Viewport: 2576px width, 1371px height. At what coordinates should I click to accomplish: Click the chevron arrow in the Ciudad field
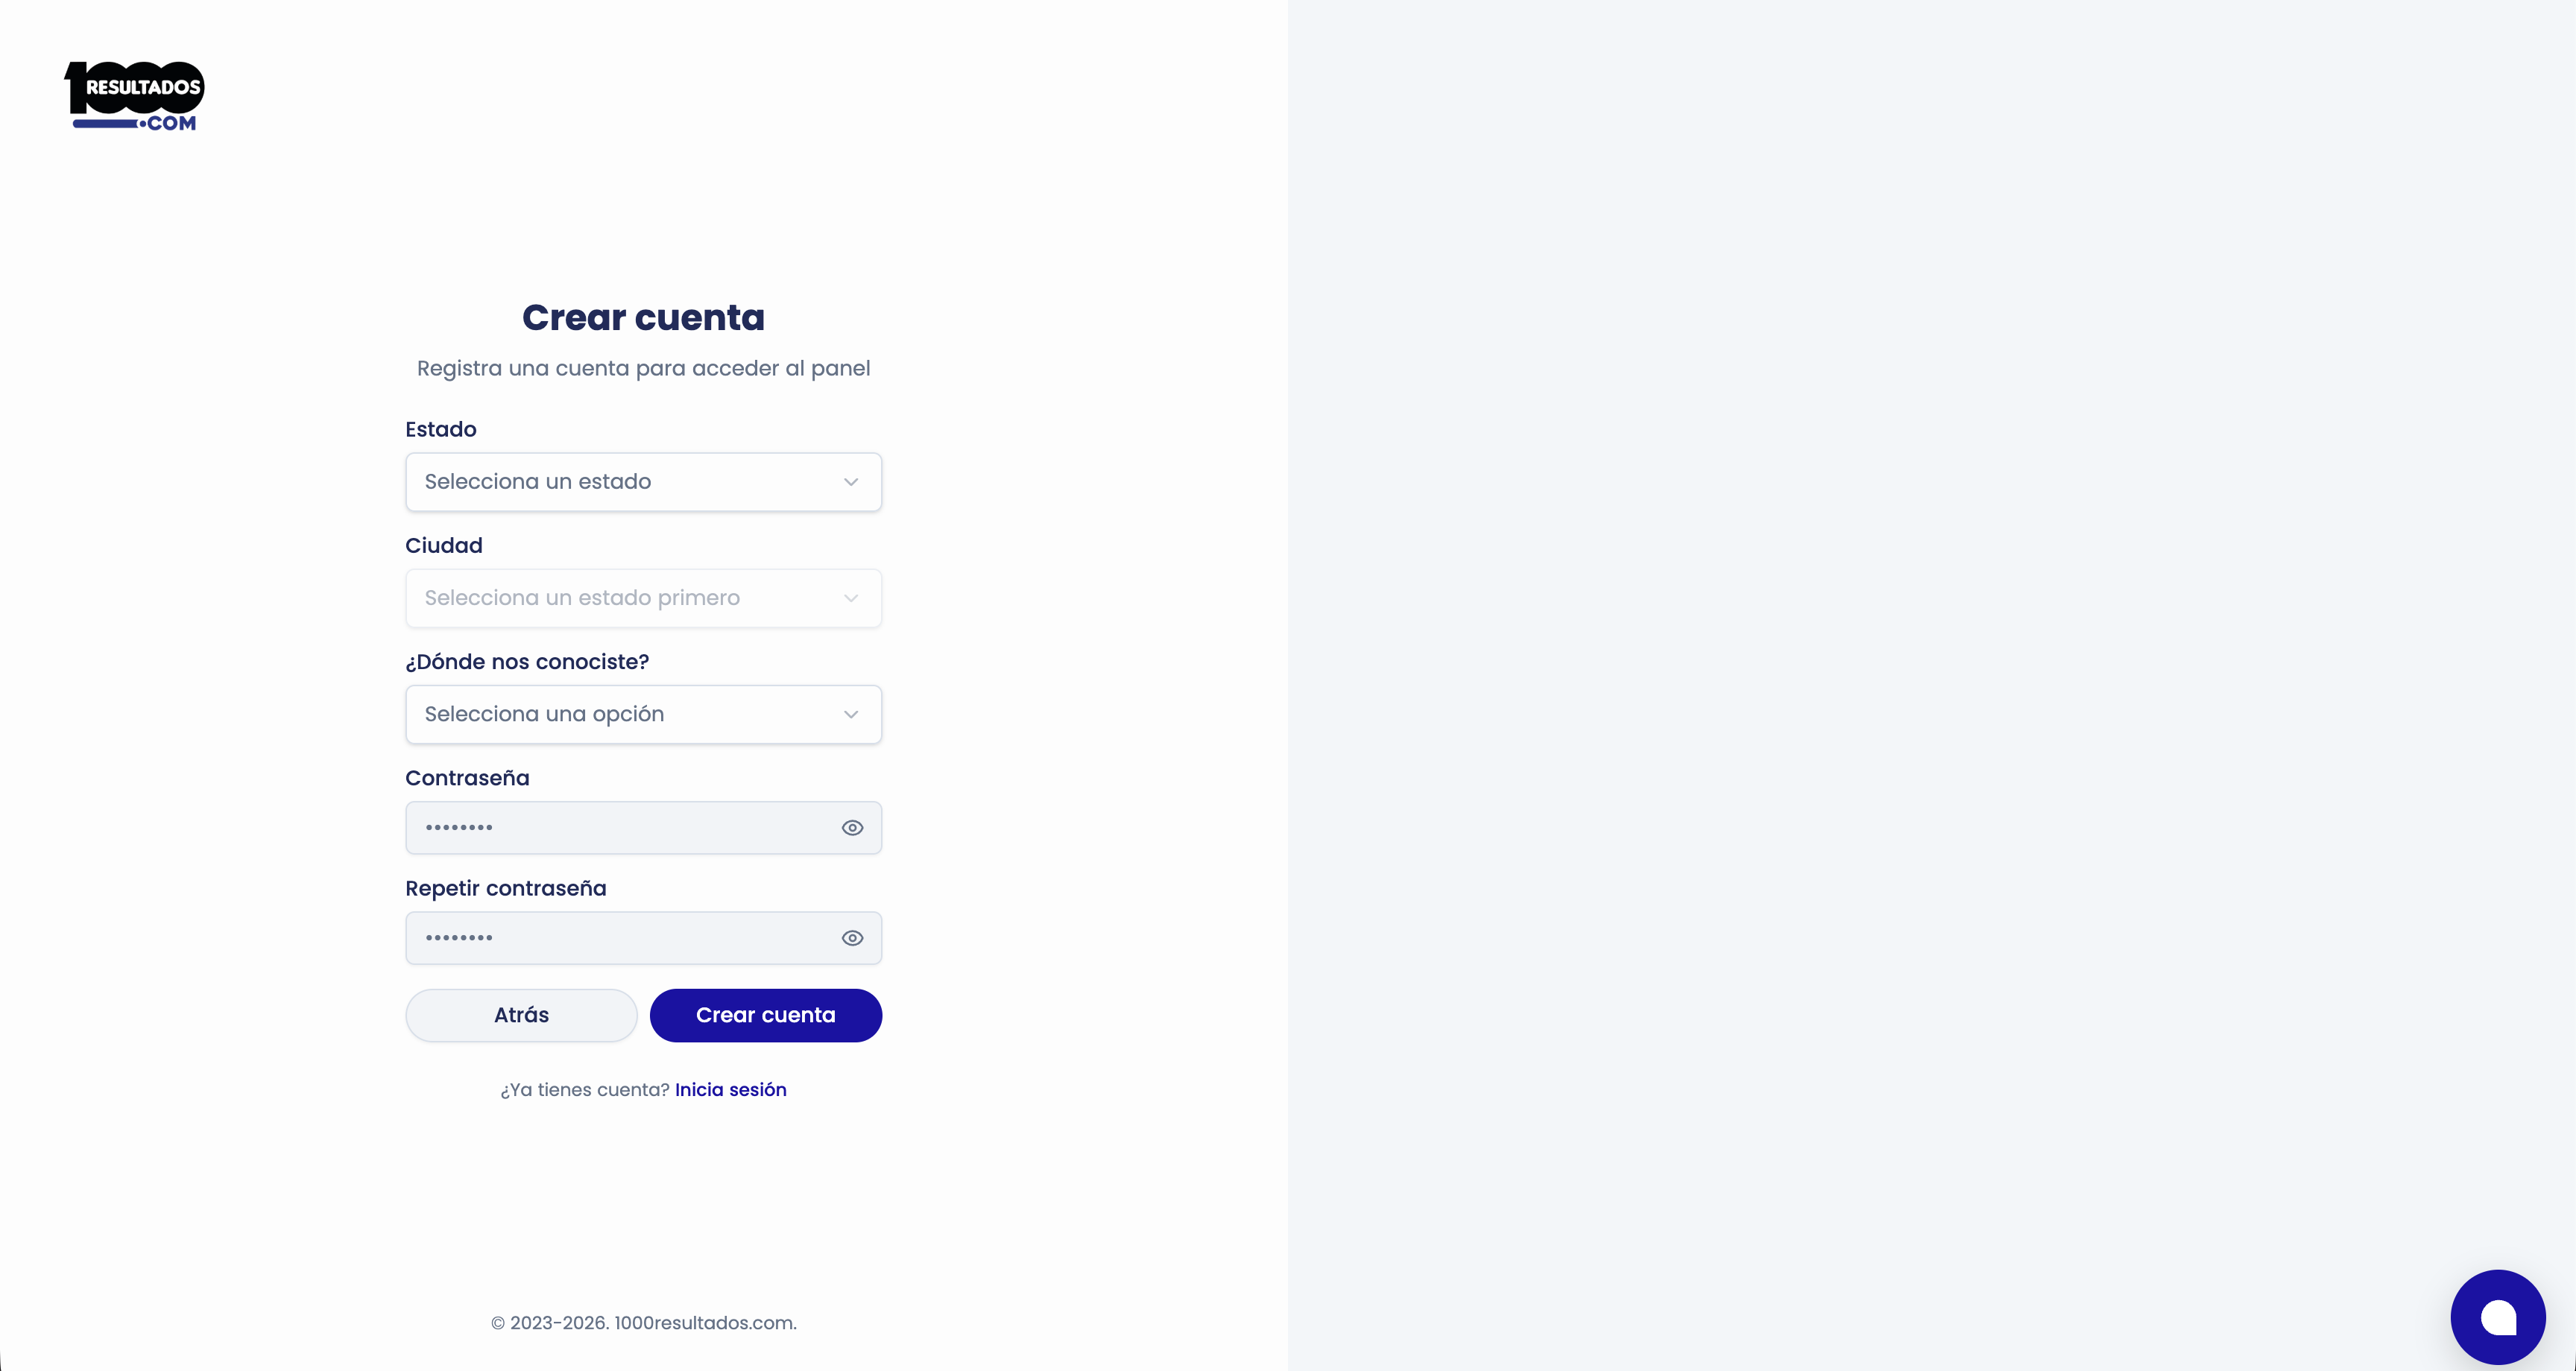[x=851, y=598]
